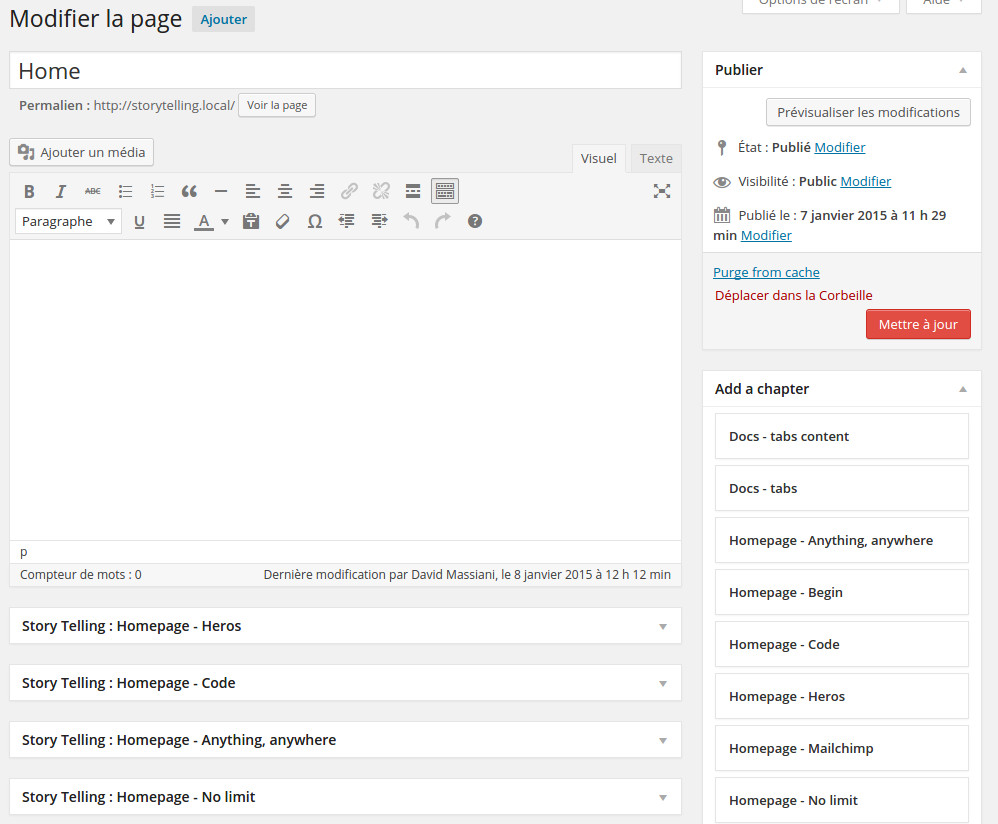Open the Paragraphe format dropdown
This screenshot has height=824, width=998.
[x=68, y=221]
